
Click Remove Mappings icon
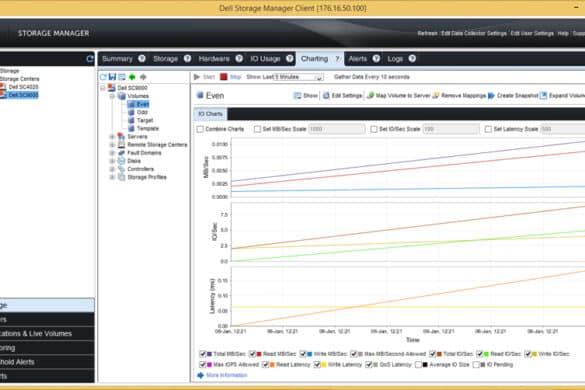pyautogui.click(x=436, y=96)
